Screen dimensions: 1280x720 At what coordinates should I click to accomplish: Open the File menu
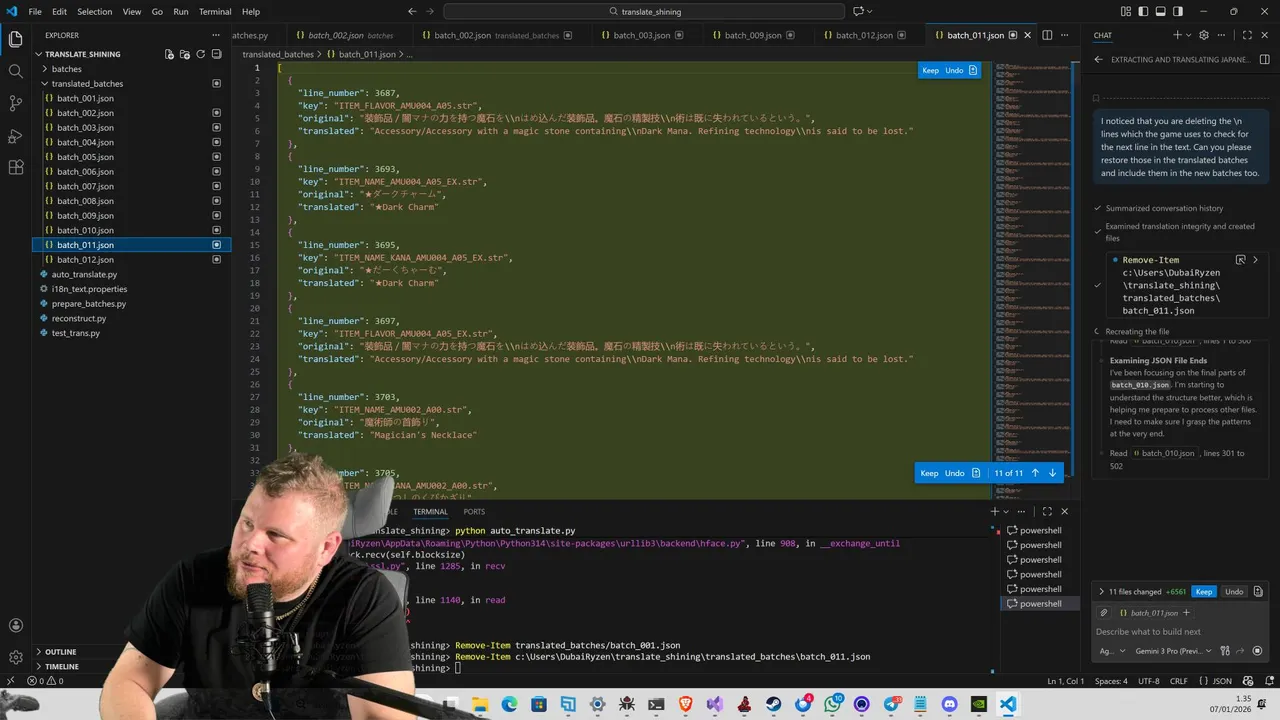pos(35,12)
